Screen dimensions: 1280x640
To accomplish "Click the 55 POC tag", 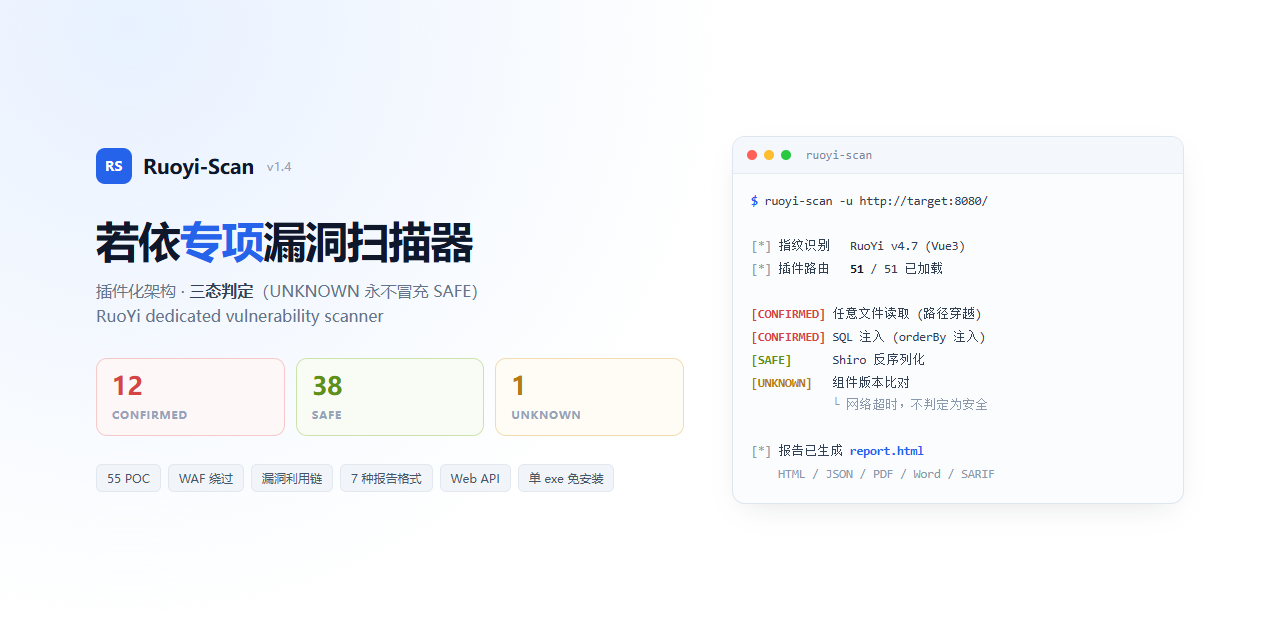I will pyautogui.click(x=128, y=478).
